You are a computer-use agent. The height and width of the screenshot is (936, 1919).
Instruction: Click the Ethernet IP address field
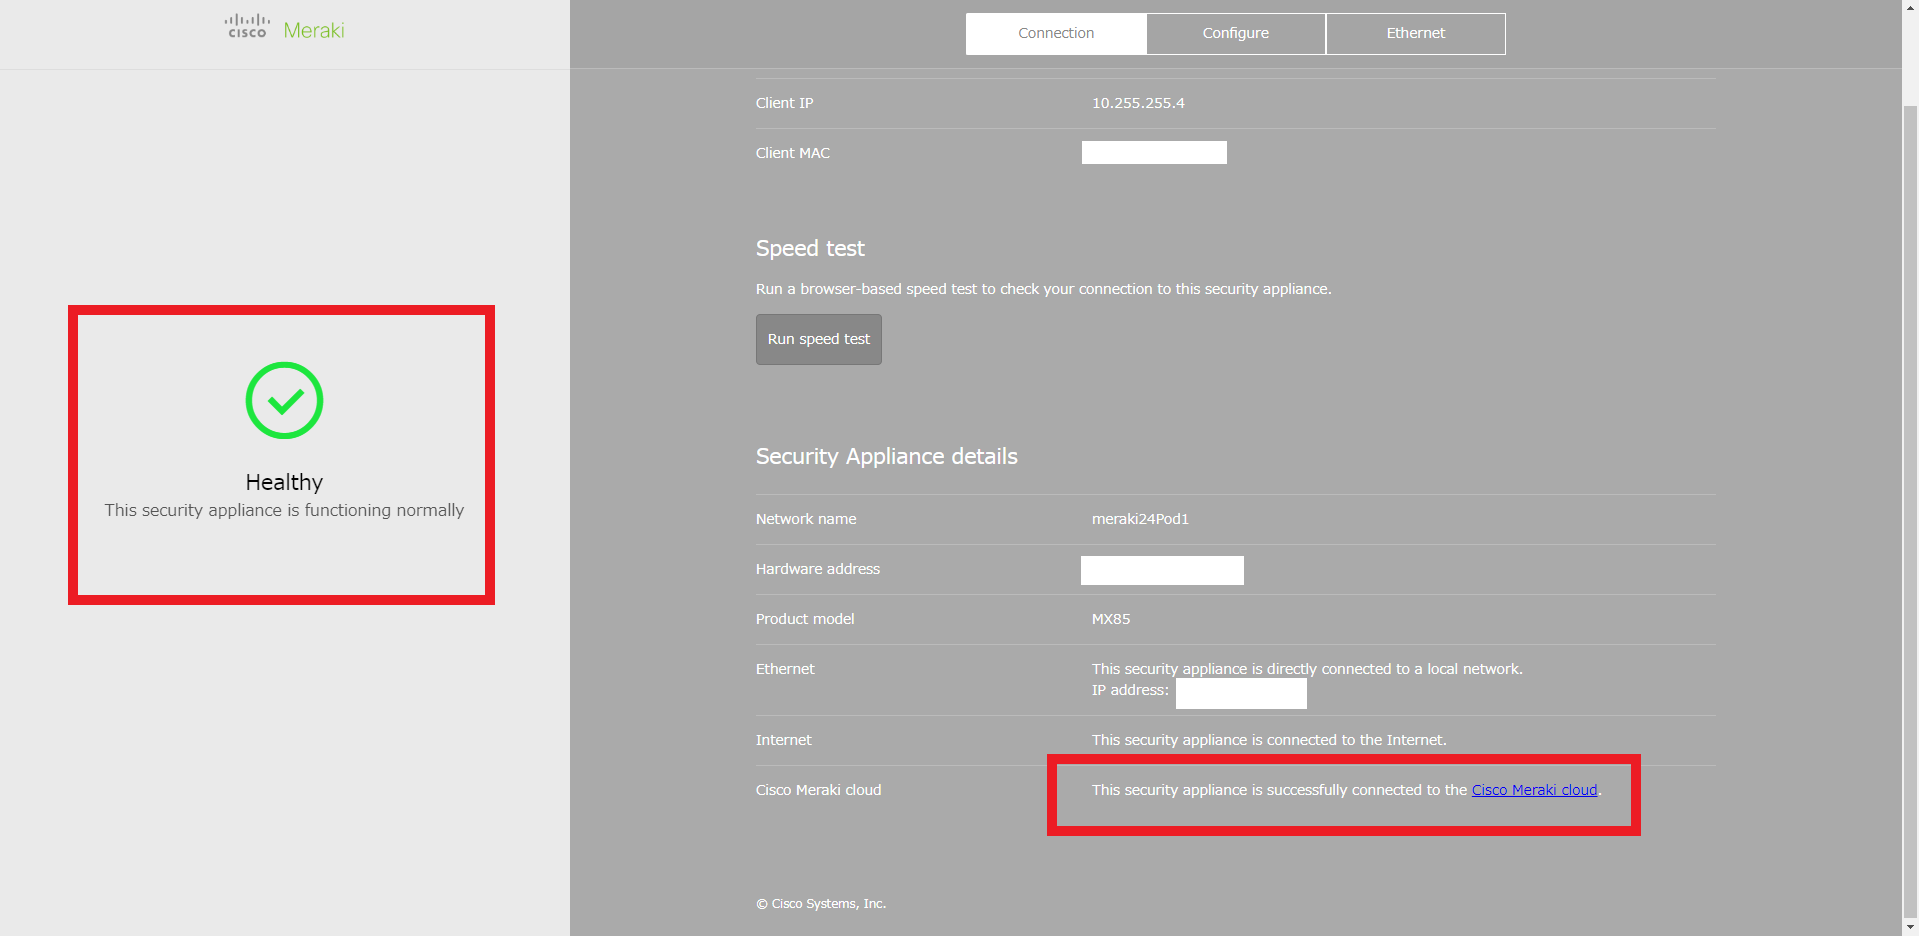[1240, 693]
